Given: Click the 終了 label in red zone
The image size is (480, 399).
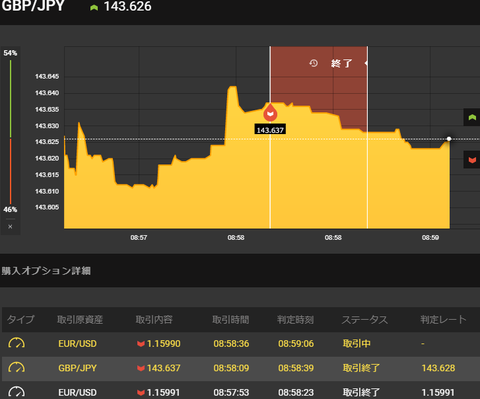Looking at the screenshot, I should click(x=342, y=63).
